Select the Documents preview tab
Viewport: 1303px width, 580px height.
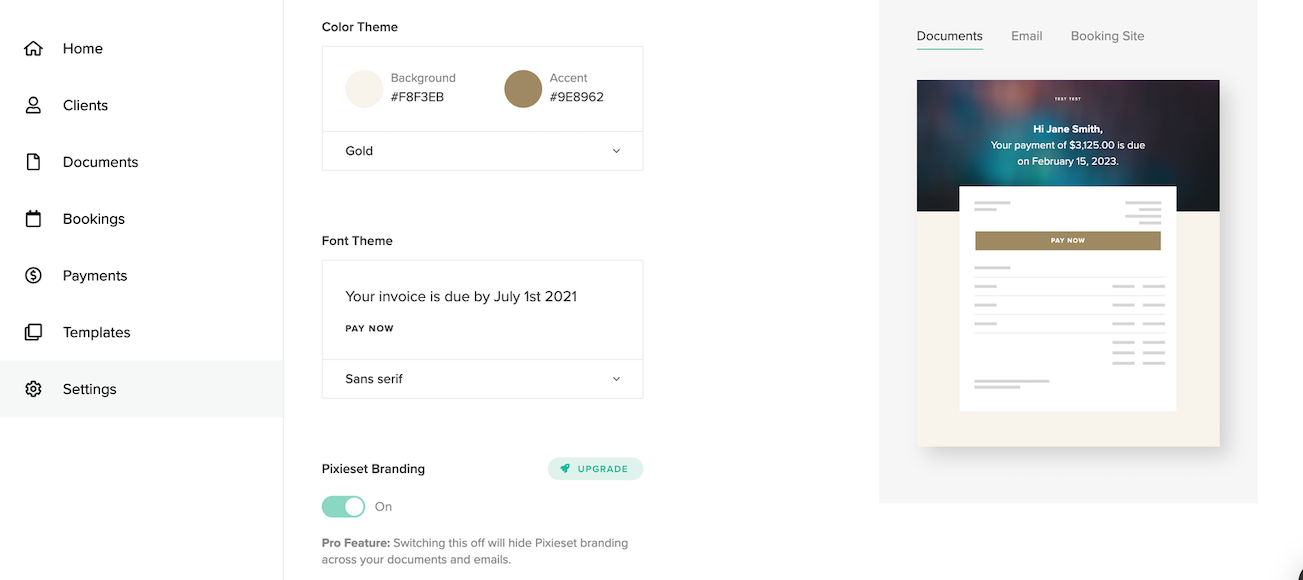[949, 36]
